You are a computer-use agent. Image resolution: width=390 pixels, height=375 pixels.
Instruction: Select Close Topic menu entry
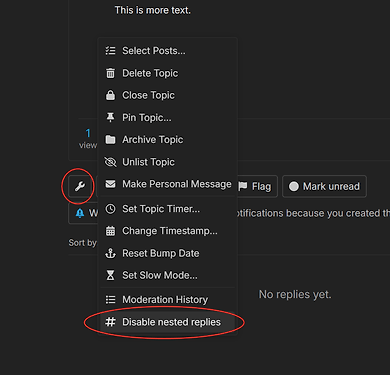pyautogui.click(x=168, y=95)
